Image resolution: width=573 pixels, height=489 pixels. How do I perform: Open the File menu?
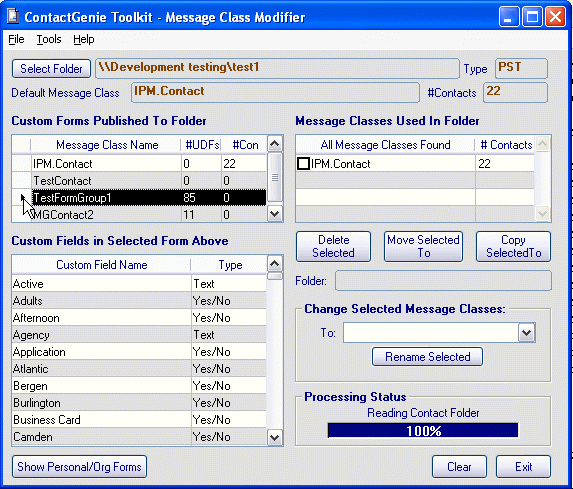(16, 39)
